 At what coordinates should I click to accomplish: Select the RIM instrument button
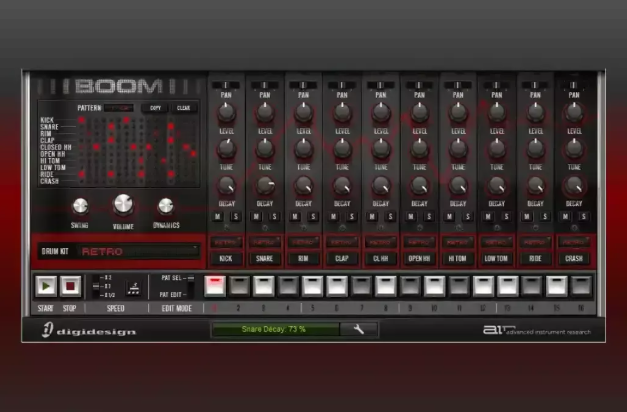[303, 259]
